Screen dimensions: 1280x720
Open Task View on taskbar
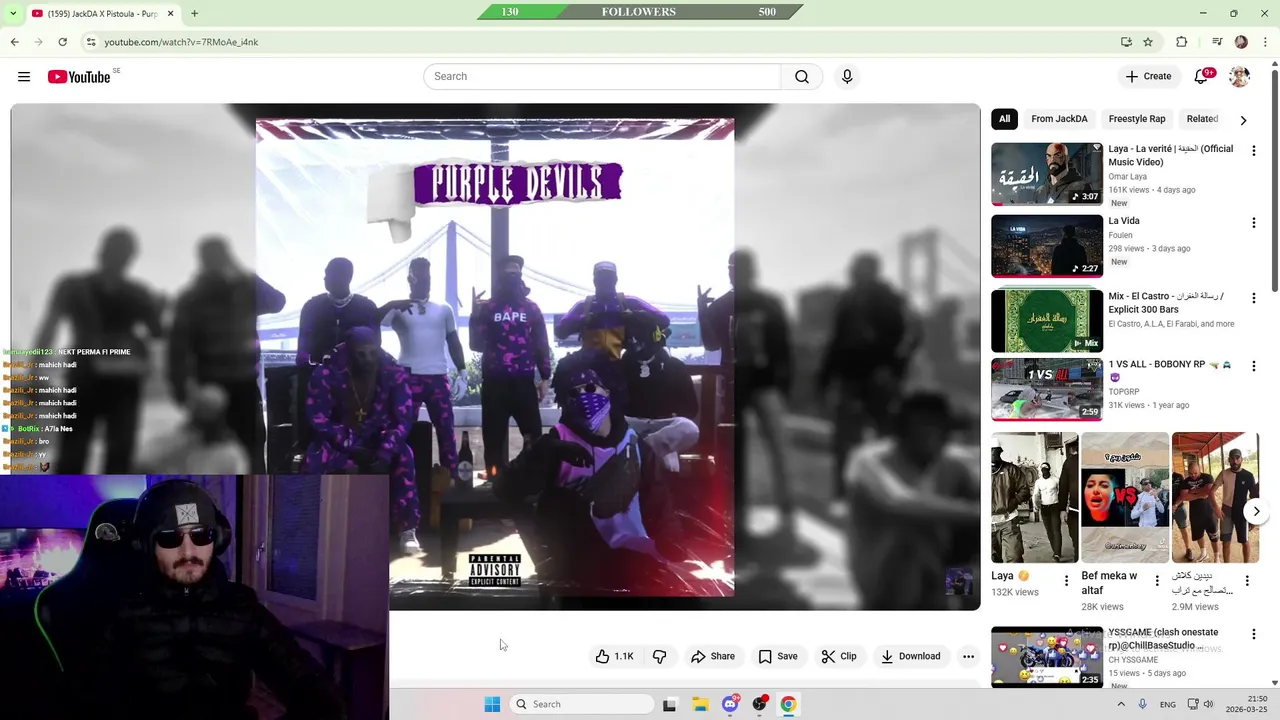(x=670, y=704)
